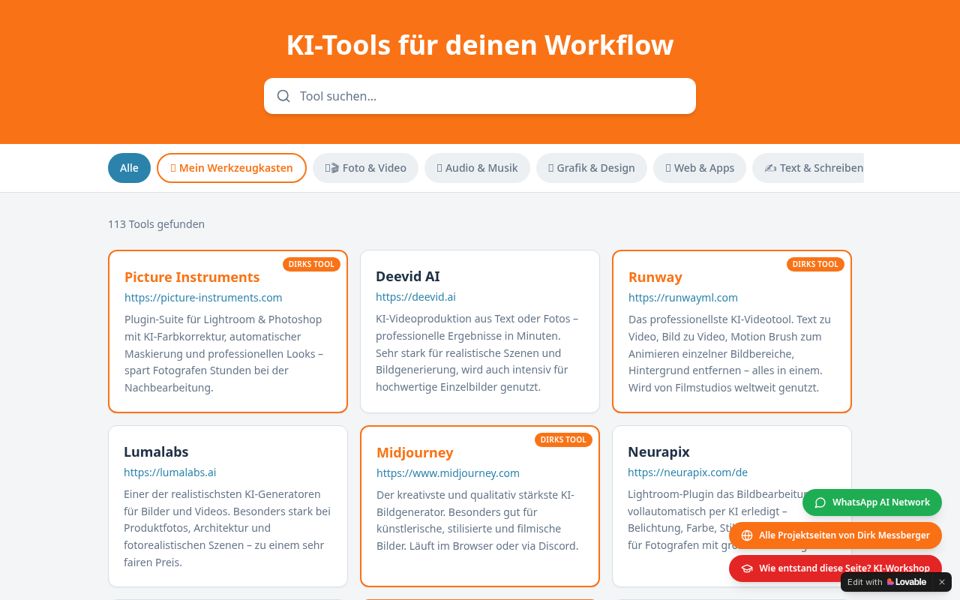Viewport: 960px width, 600px height.
Task: Select the Mein Werkzeugkasten filter
Action: [x=231, y=168]
